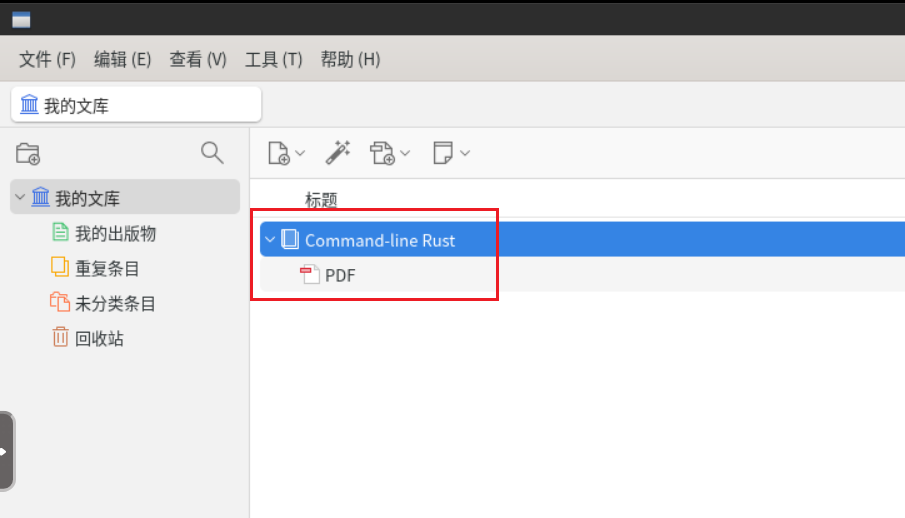The image size is (905, 518).
Task: Select 我的出版物 in the sidebar
Action: 115,234
